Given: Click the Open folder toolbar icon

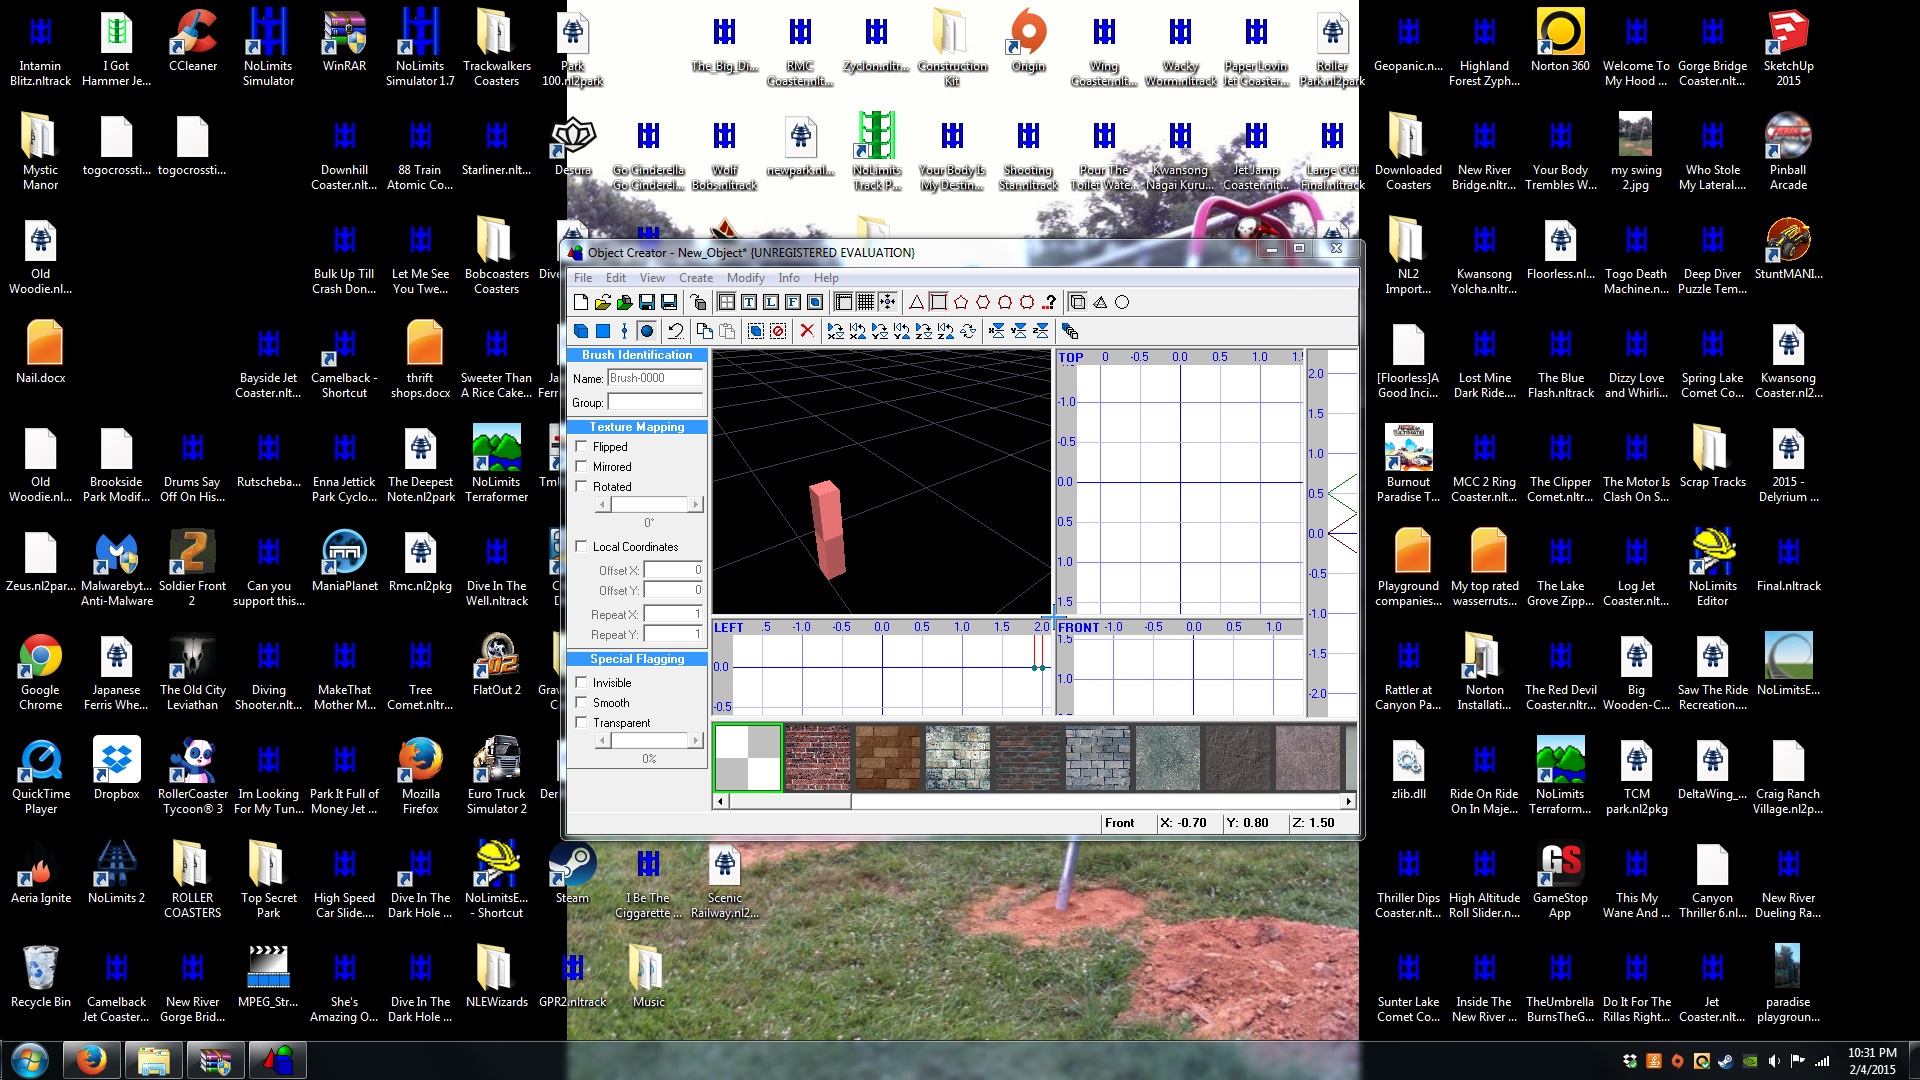Looking at the screenshot, I should pos(602,302).
